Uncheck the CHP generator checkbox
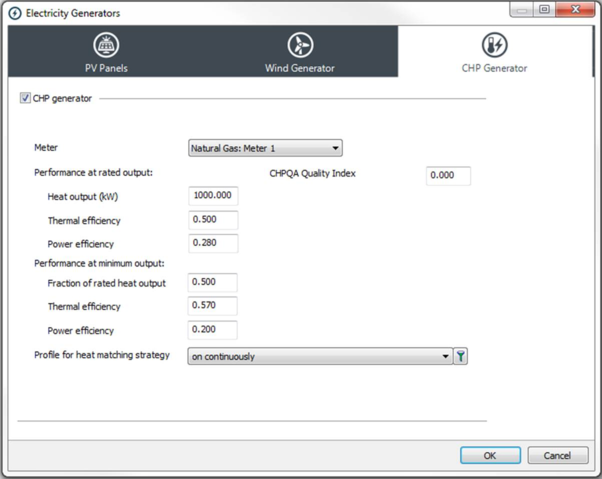This screenshot has width=602, height=479. 25,98
